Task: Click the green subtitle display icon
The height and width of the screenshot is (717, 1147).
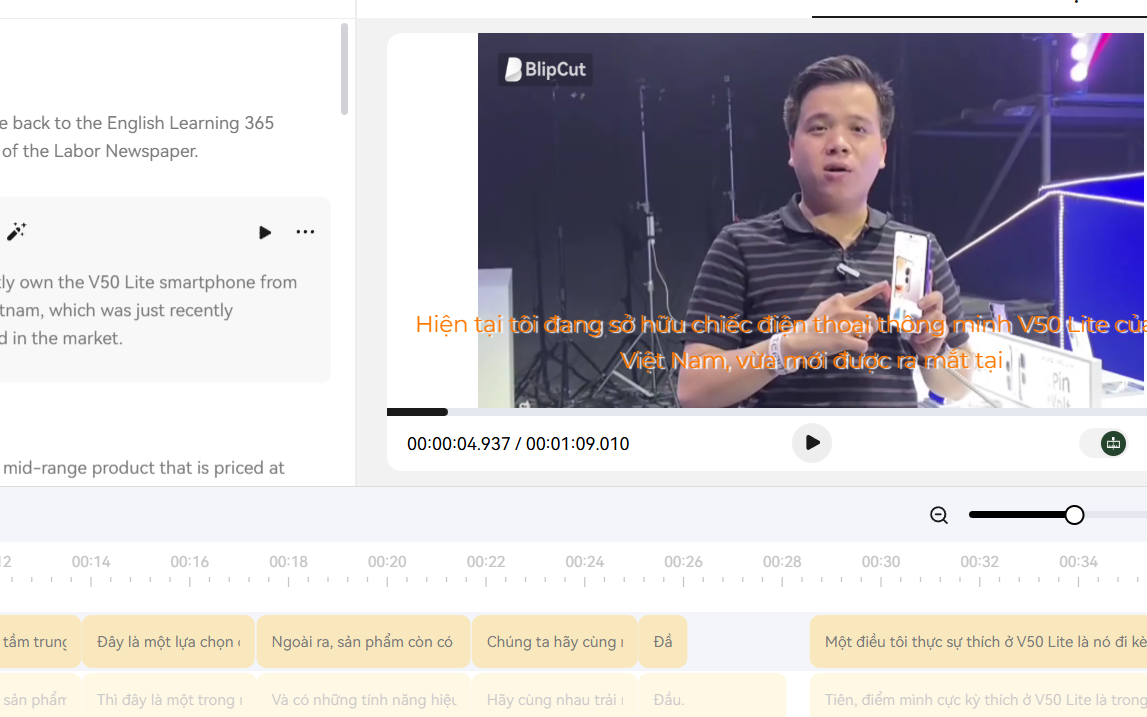Action: point(1113,443)
